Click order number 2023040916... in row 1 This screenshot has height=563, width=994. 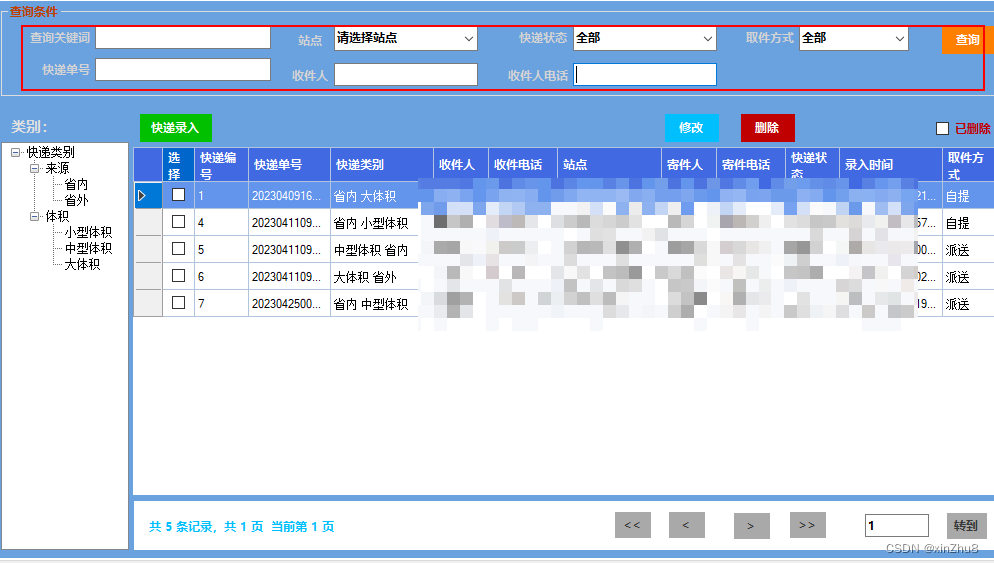tap(287, 196)
